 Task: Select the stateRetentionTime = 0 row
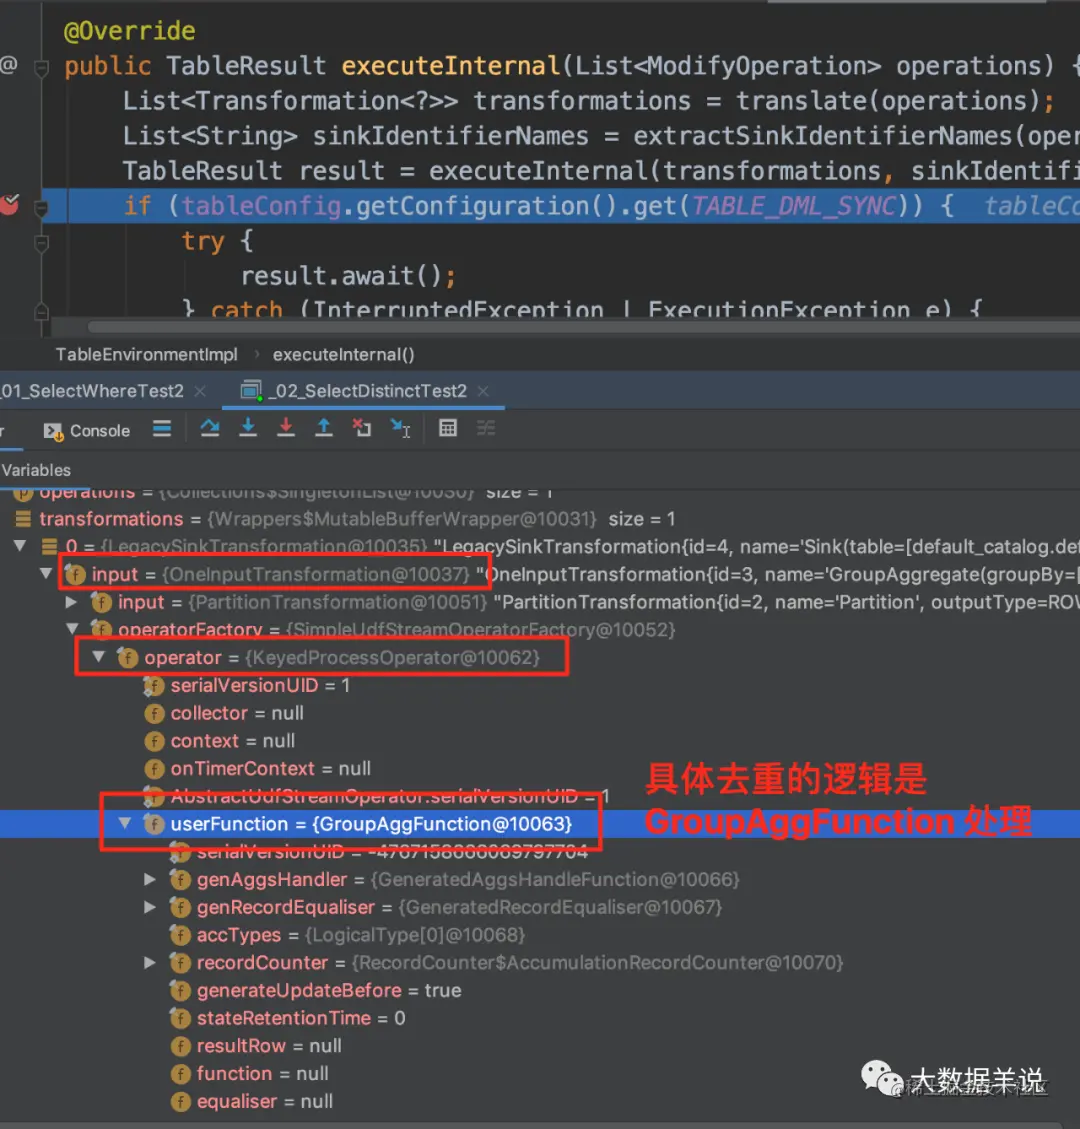pyautogui.click(x=540, y=1018)
